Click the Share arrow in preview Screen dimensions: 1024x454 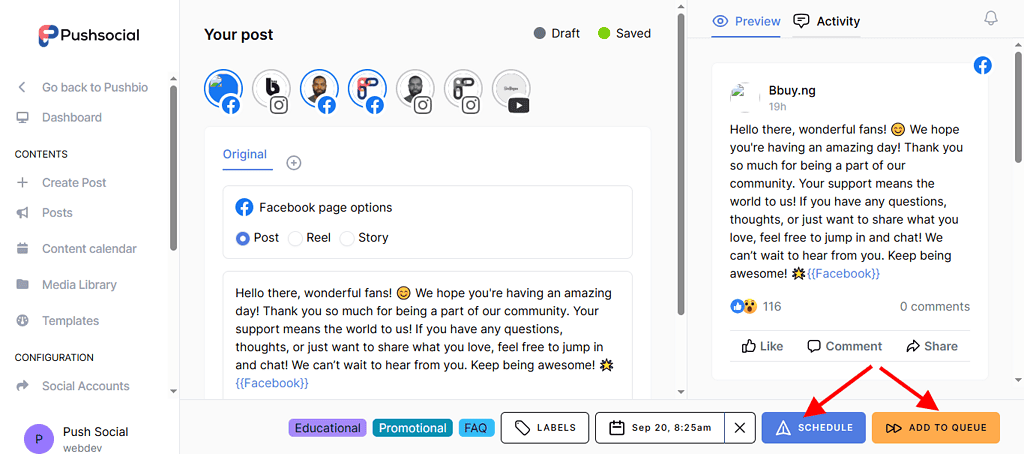click(913, 346)
